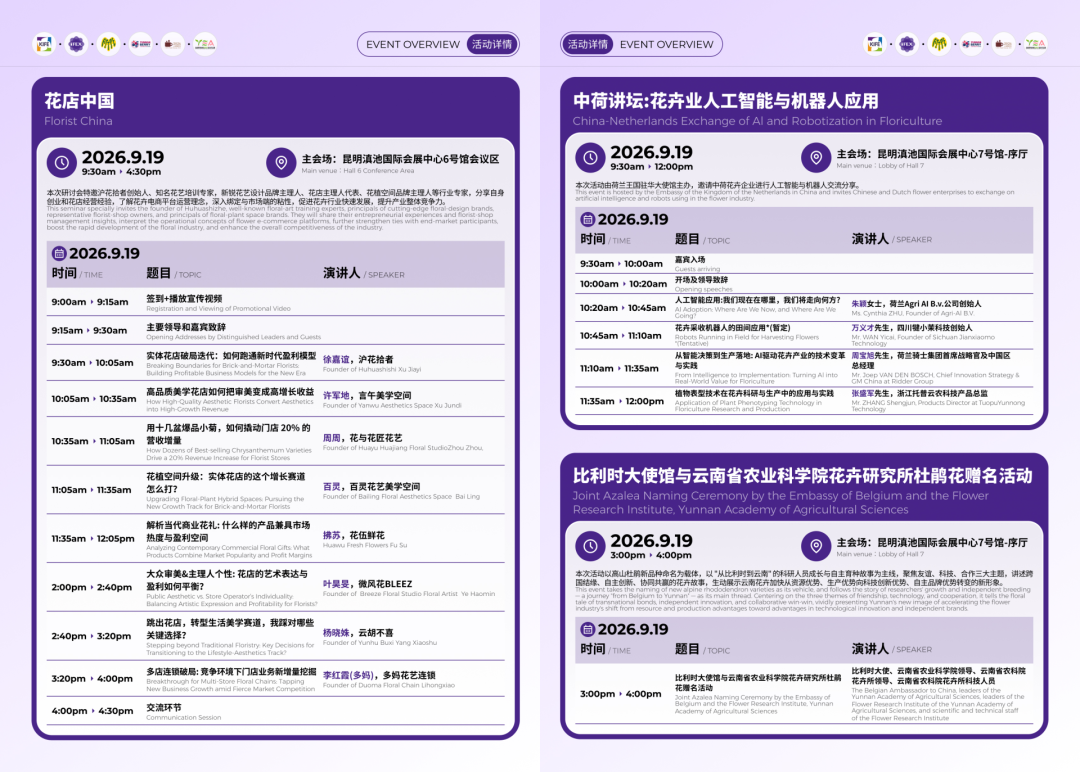Click the time 3:00pm–4:00pm in the Azalea schedule table
The height and width of the screenshot is (772, 1080).
[x=621, y=694]
